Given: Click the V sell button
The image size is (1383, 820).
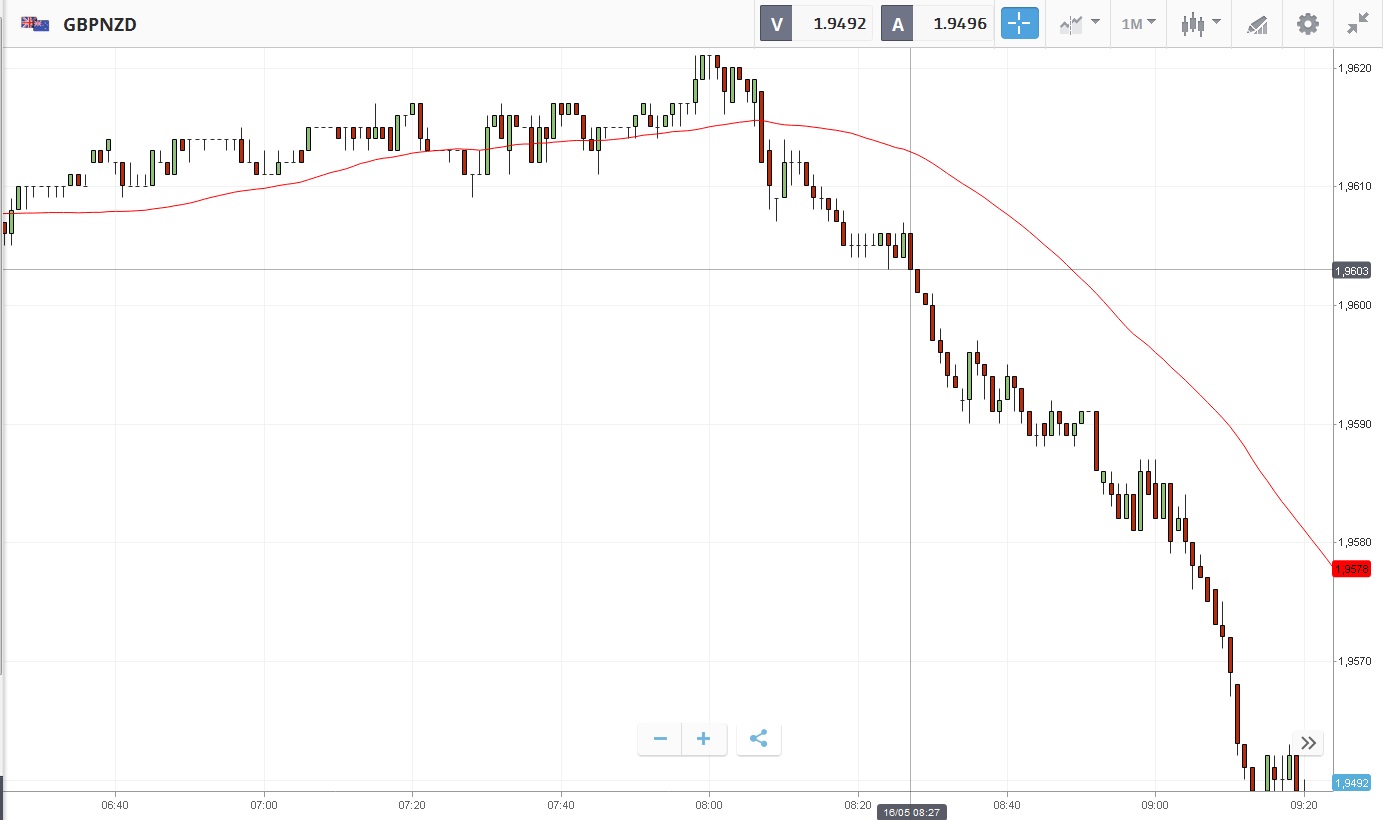Looking at the screenshot, I should click(777, 24).
